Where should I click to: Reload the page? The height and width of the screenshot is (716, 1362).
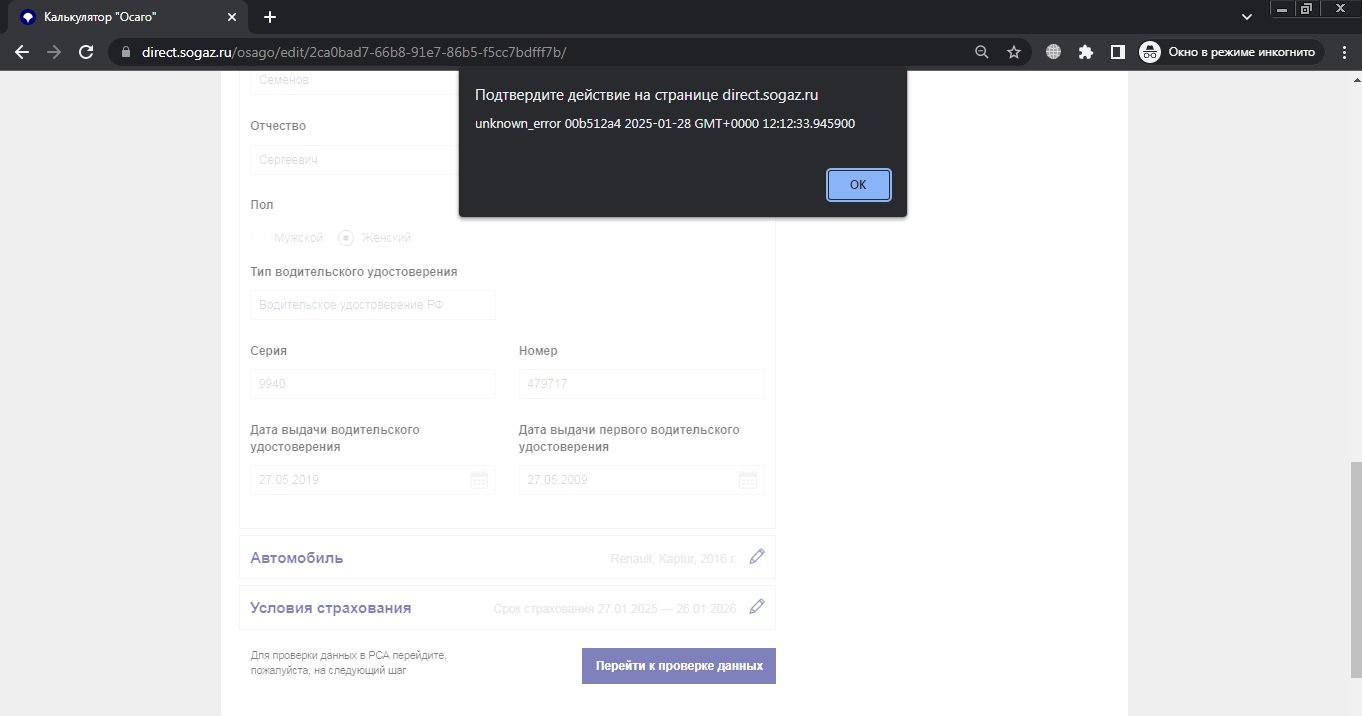click(x=86, y=52)
